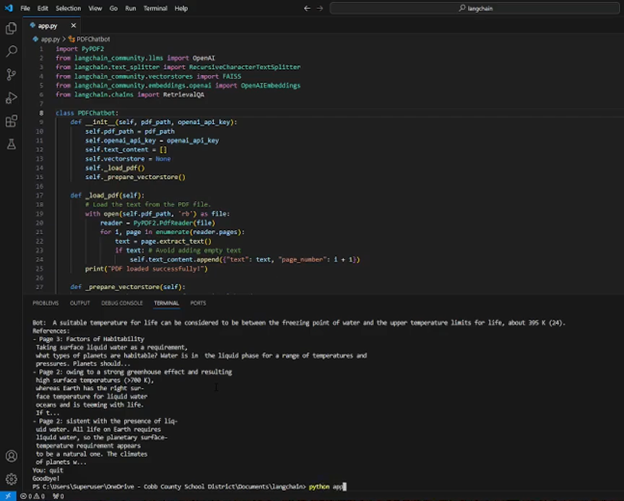
Task: Open the Explorer view in activity bar
Action: point(11,28)
